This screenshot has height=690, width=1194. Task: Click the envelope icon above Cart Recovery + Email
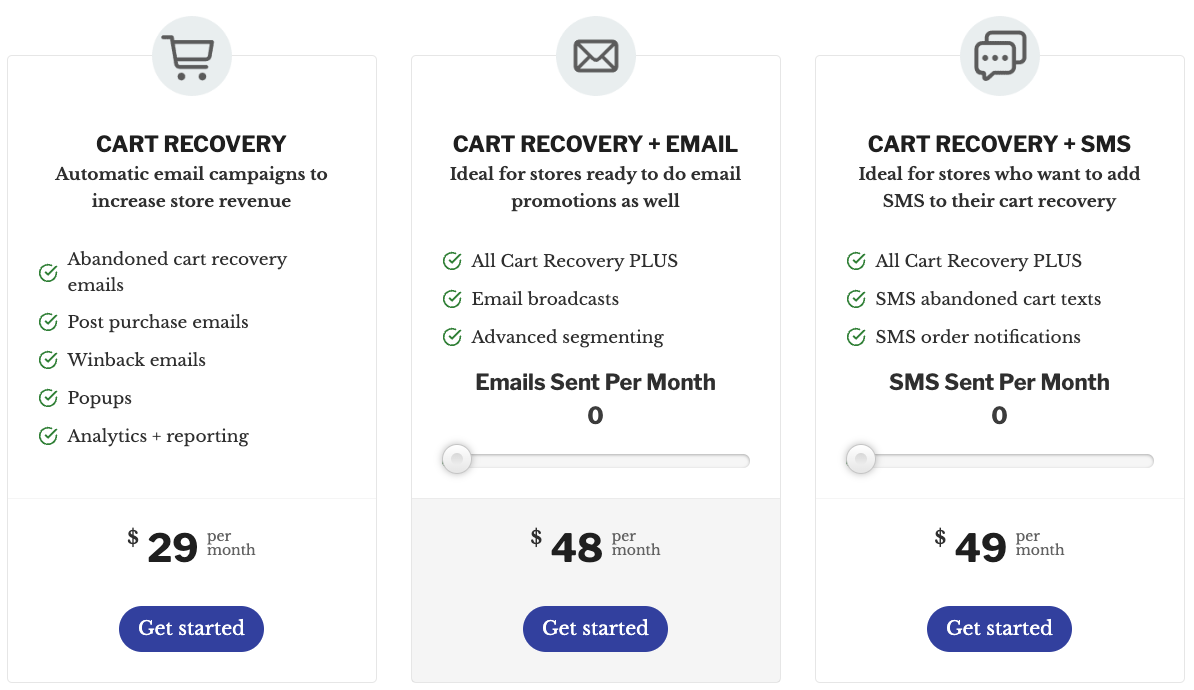click(595, 55)
